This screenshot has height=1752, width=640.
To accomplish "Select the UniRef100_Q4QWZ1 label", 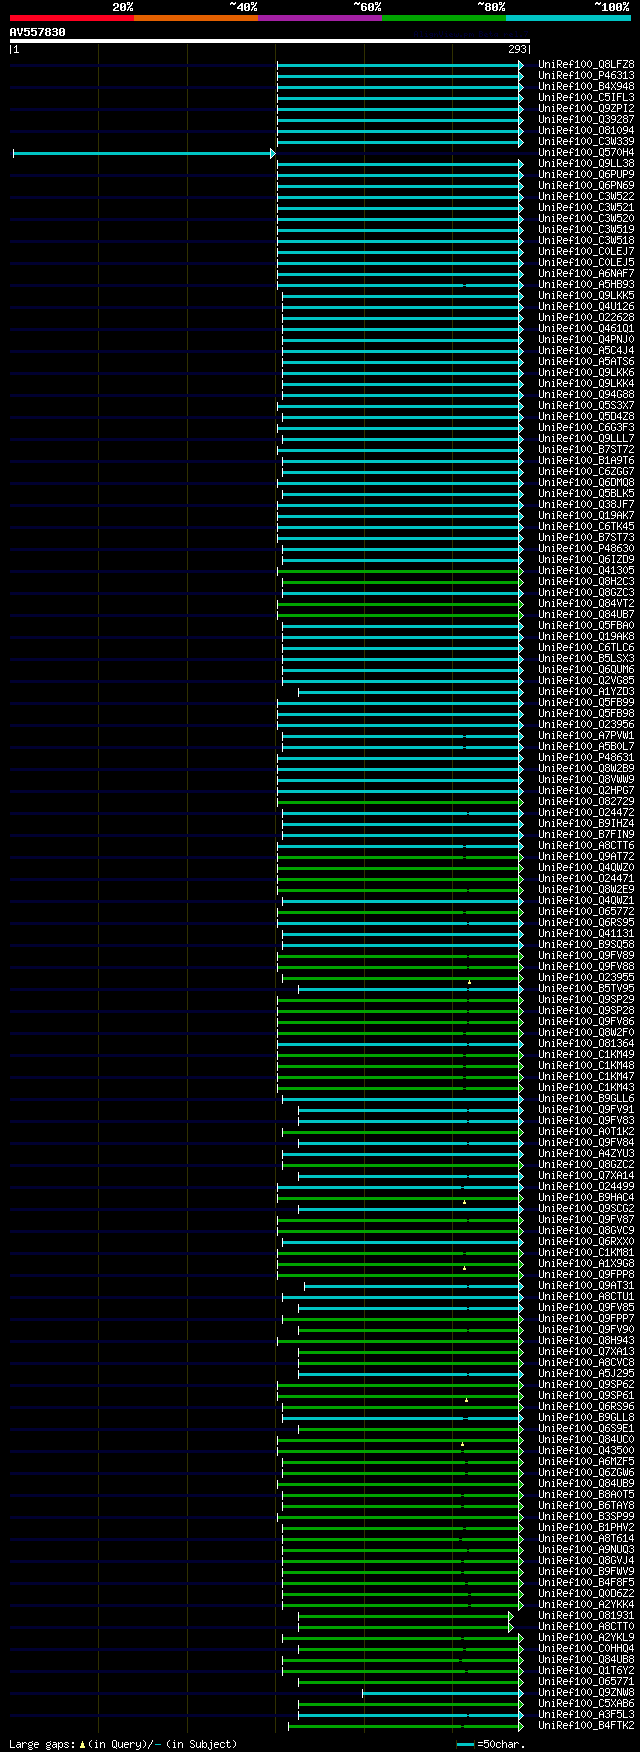I will click(586, 901).
